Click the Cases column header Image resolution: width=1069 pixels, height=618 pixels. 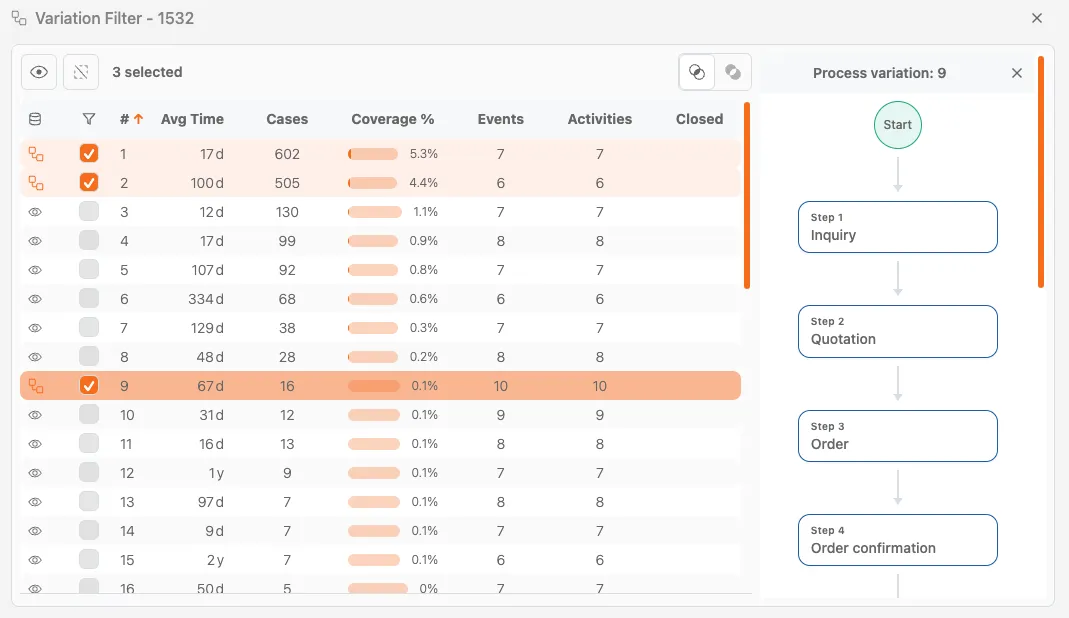(287, 119)
